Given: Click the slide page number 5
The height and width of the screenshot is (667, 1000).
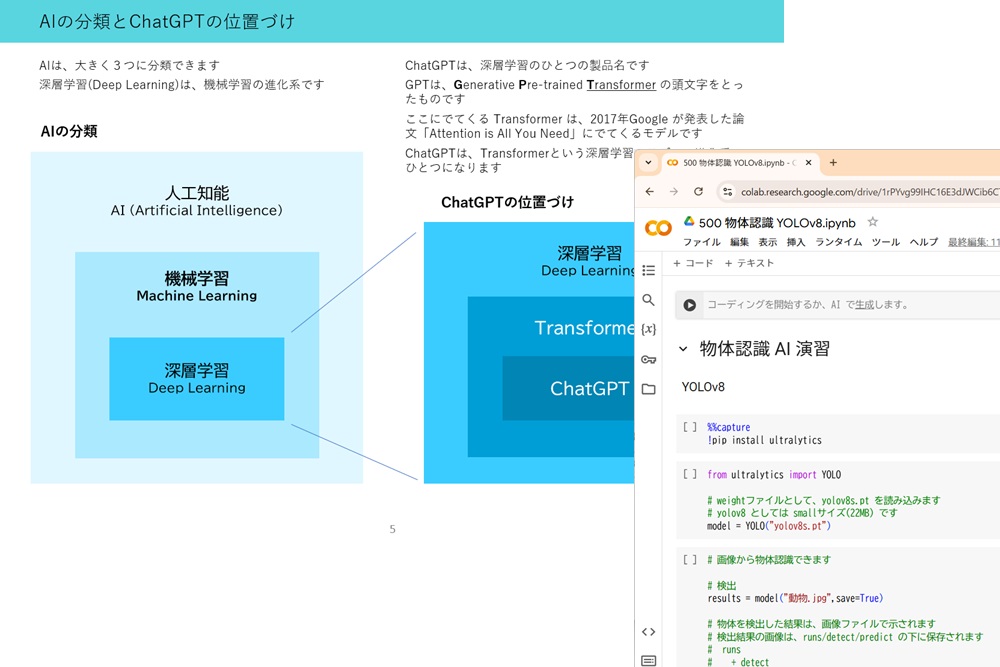Looking at the screenshot, I should 392,529.
